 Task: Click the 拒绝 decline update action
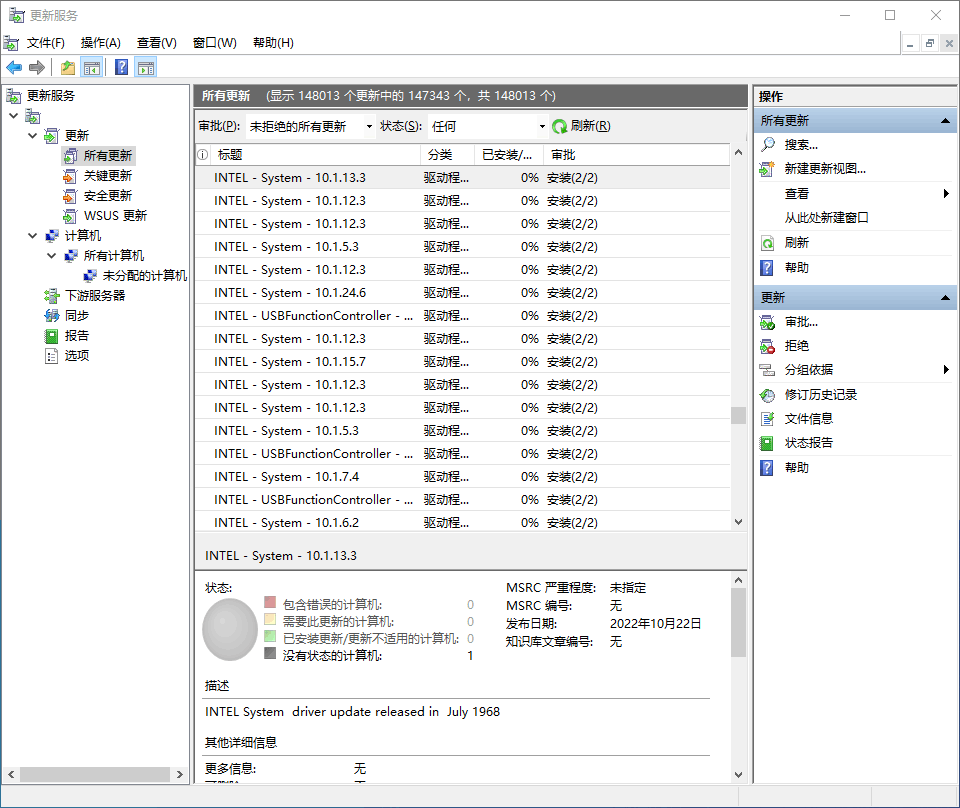797,346
